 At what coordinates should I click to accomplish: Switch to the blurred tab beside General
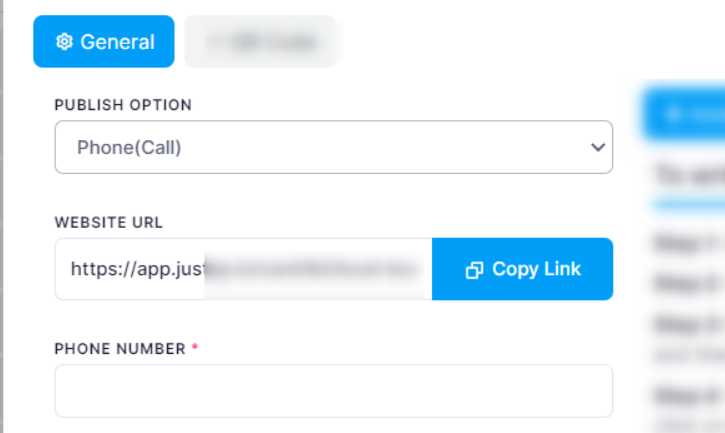point(262,42)
